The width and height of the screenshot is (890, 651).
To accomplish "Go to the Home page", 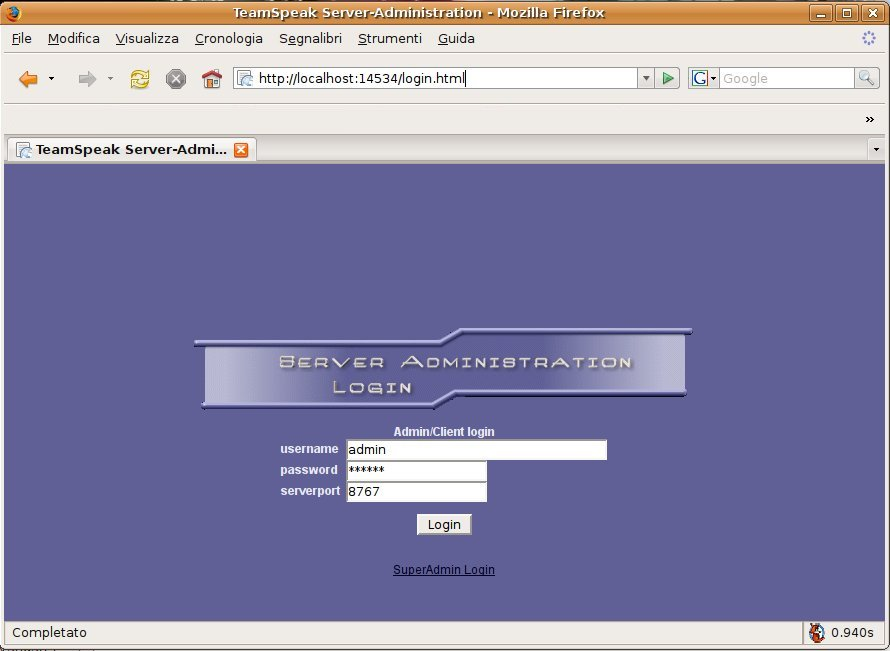I will (x=212, y=79).
